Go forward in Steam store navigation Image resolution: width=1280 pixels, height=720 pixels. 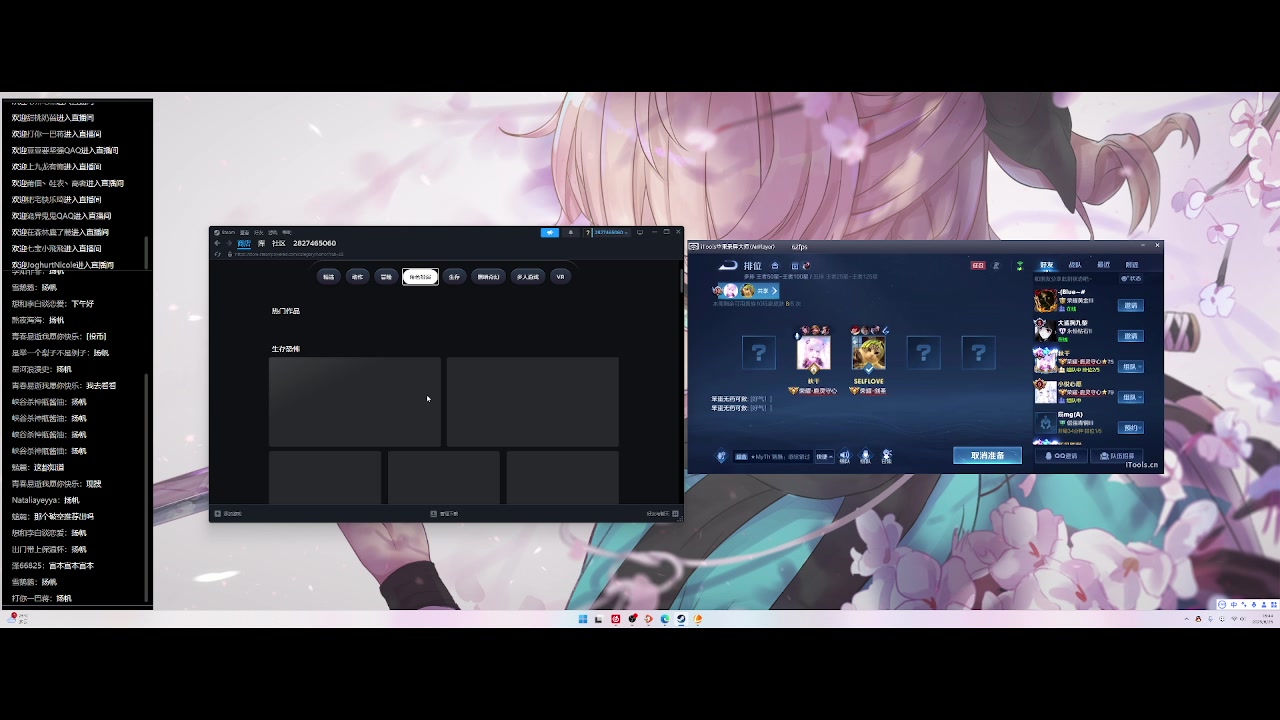[x=229, y=243]
